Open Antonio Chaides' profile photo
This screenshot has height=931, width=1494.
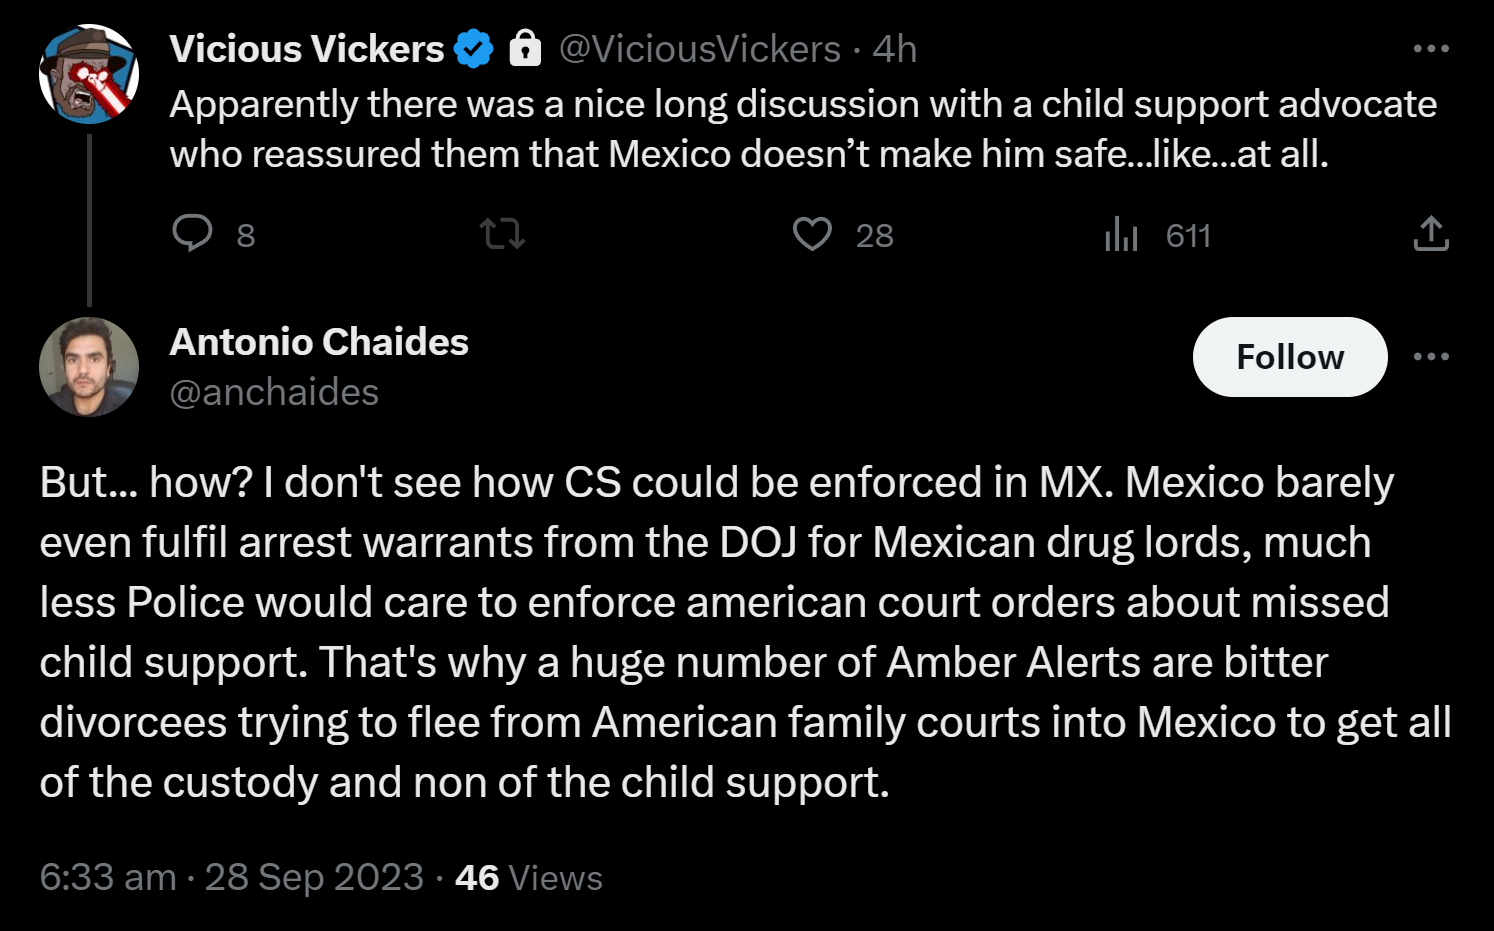(89, 367)
